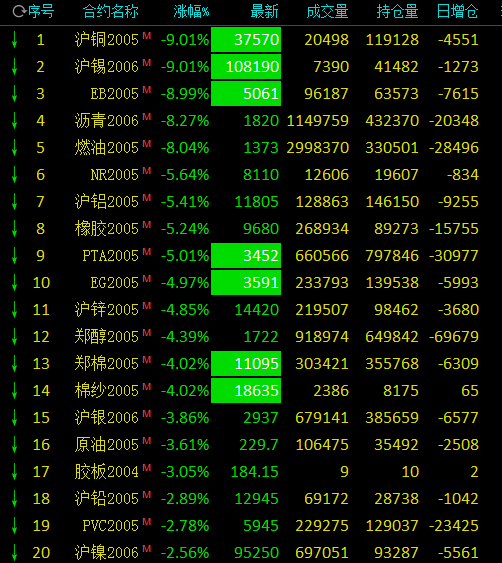Click the red M marker next to 沪铝2005
This screenshot has width=502, height=563.
[147, 197]
